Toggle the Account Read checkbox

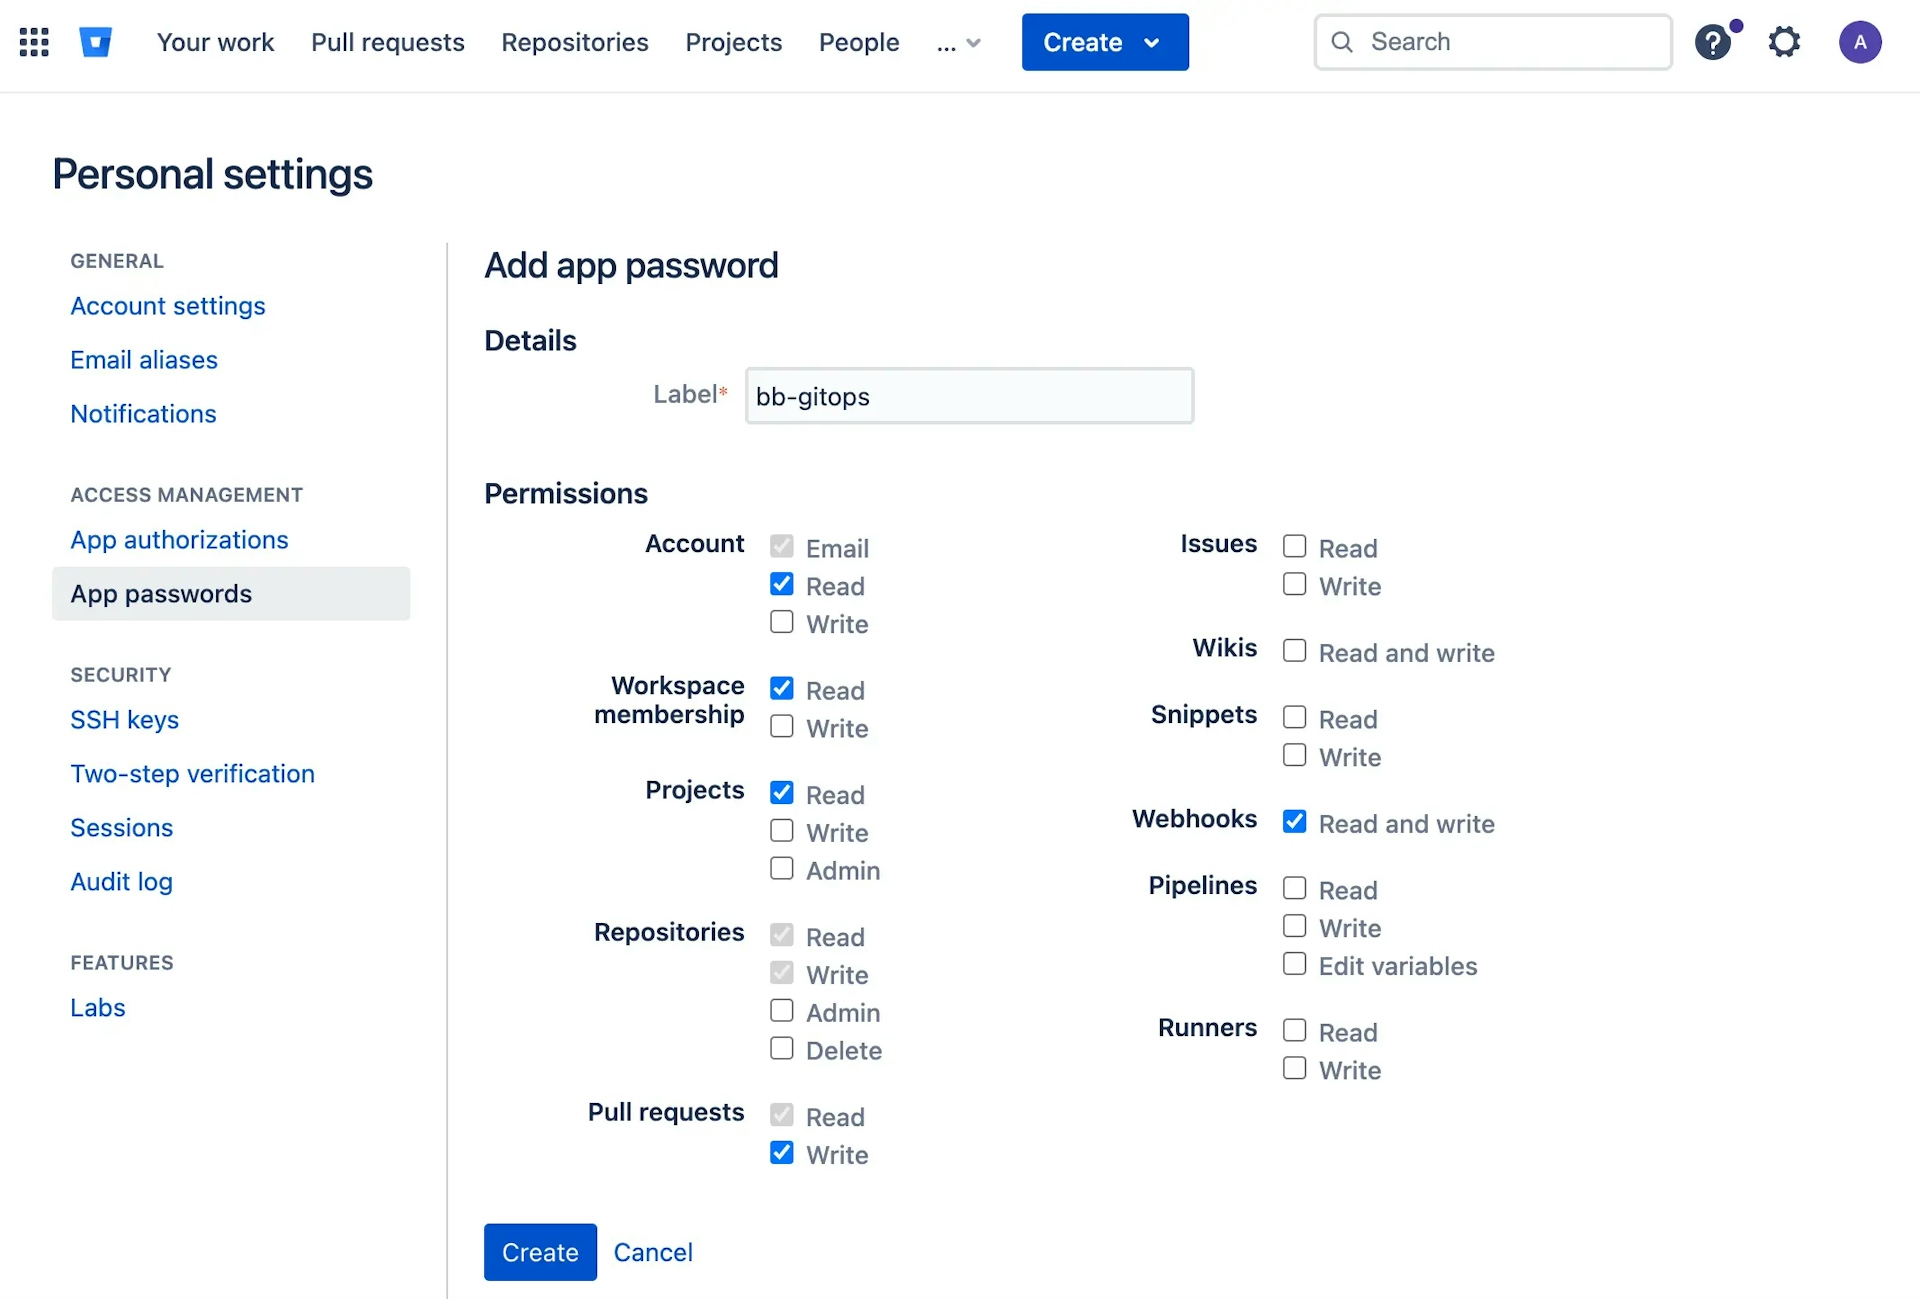coord(782,586)
